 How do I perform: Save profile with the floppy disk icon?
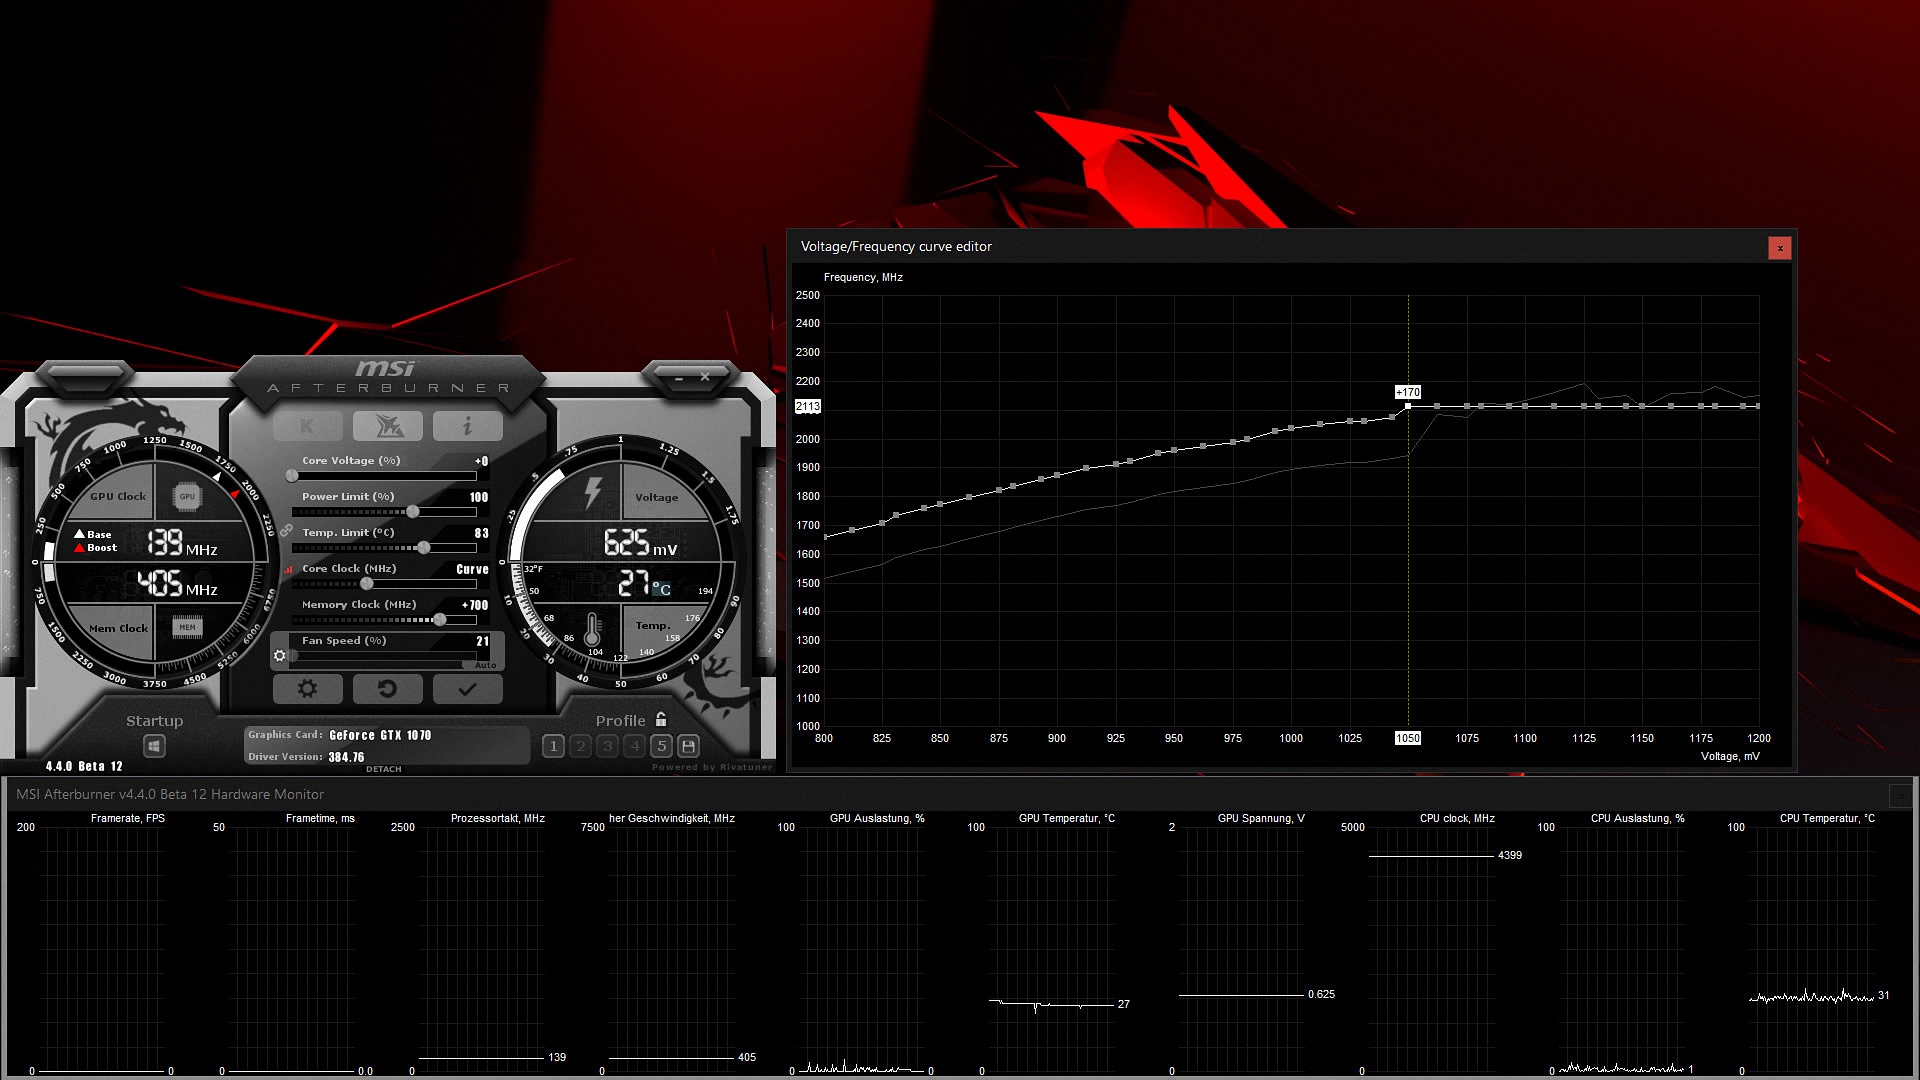(688, 746)
